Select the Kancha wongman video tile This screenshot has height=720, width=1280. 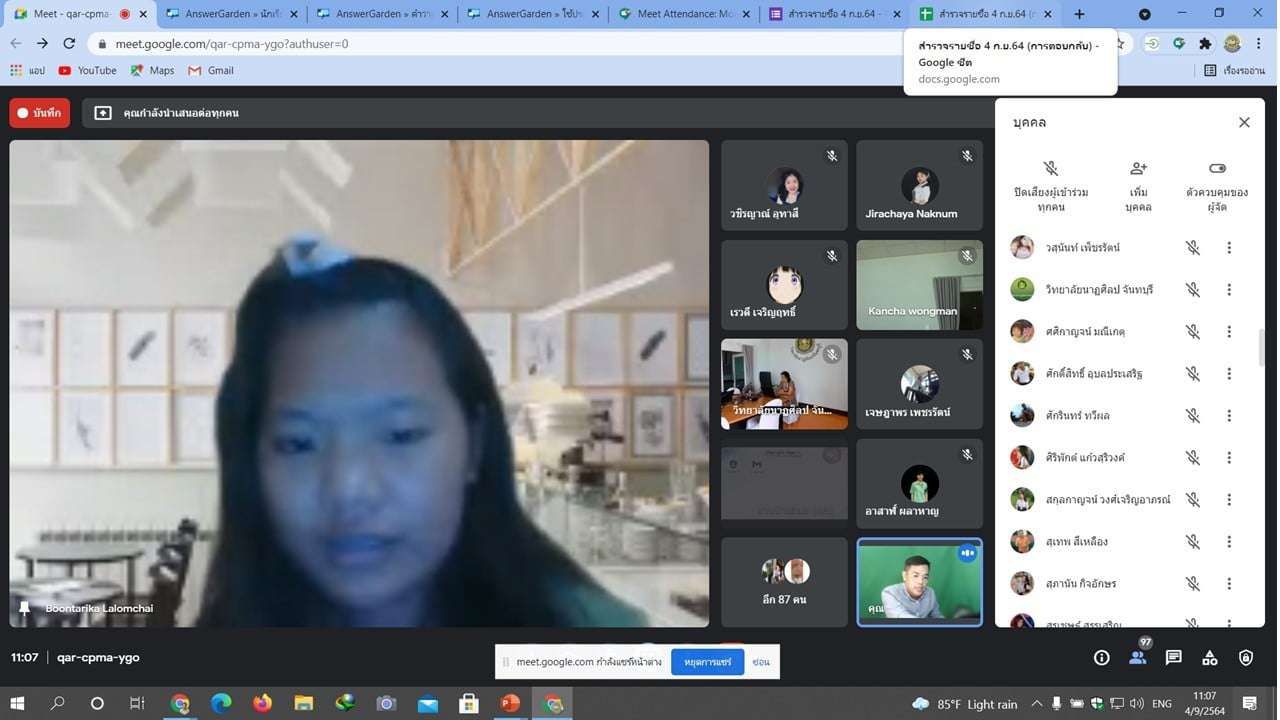[919, 285]
